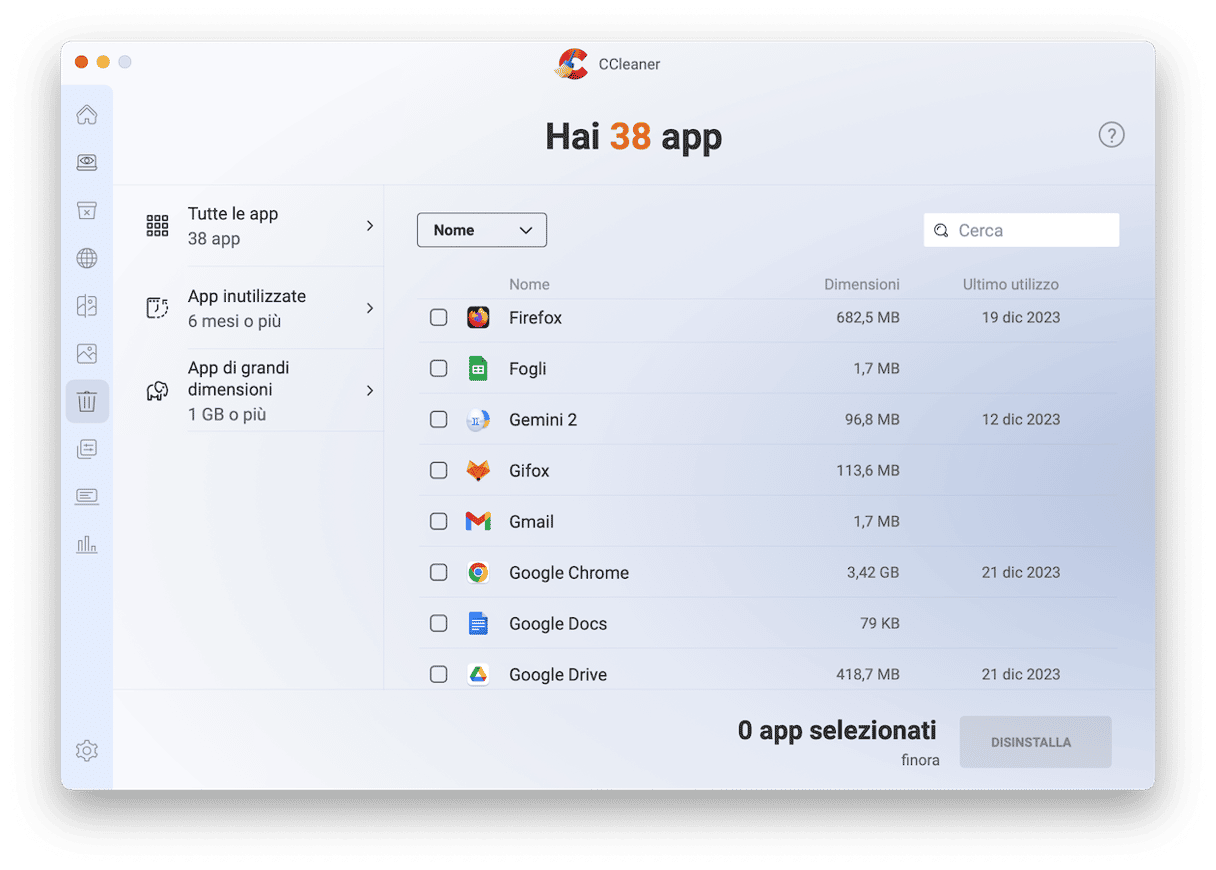Click the text-lines screen icon in sidebar
This screenshot has height=870, width=1216.
pos(87,497)
